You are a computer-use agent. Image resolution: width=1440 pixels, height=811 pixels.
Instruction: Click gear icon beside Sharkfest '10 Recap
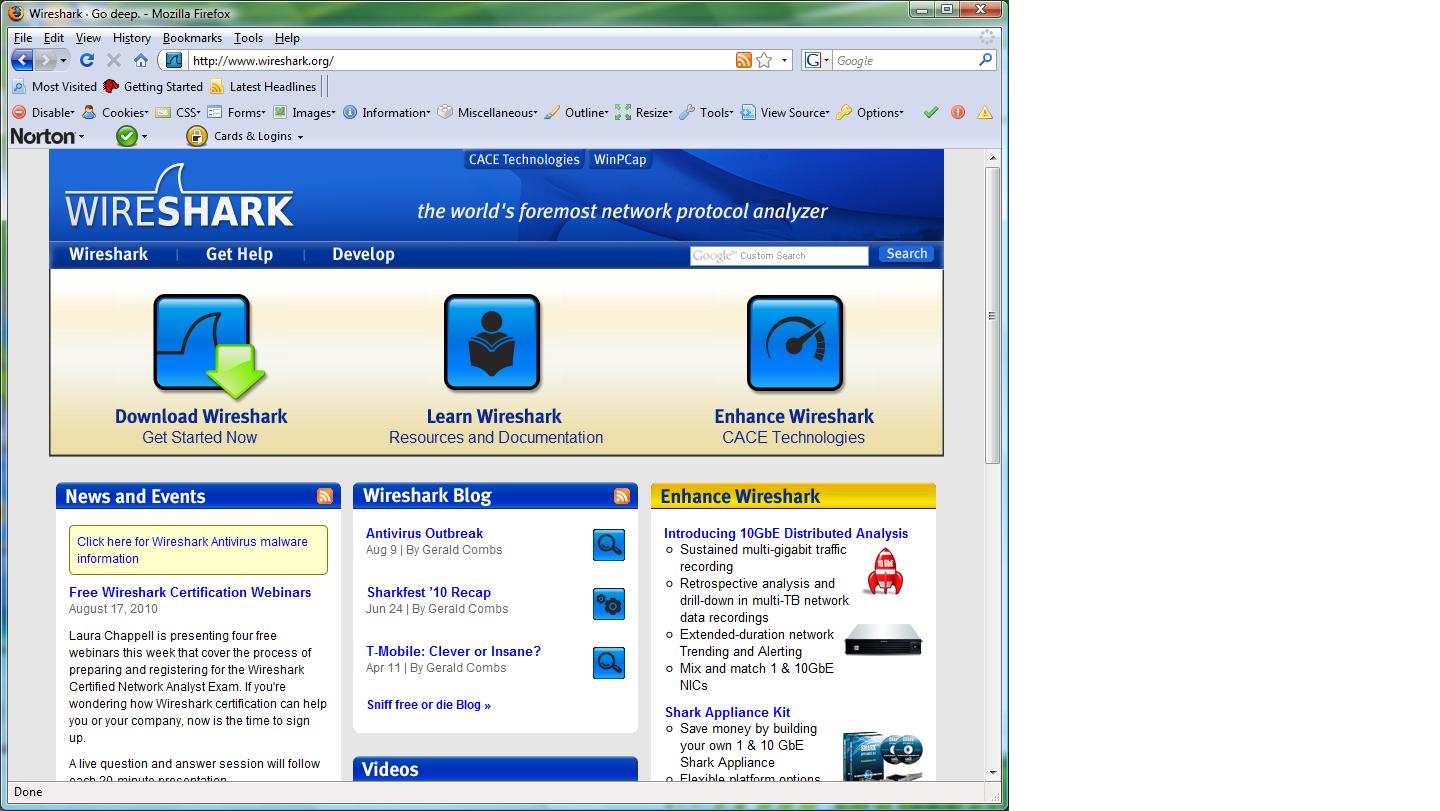pyautogui.click(x=609, y=603)
